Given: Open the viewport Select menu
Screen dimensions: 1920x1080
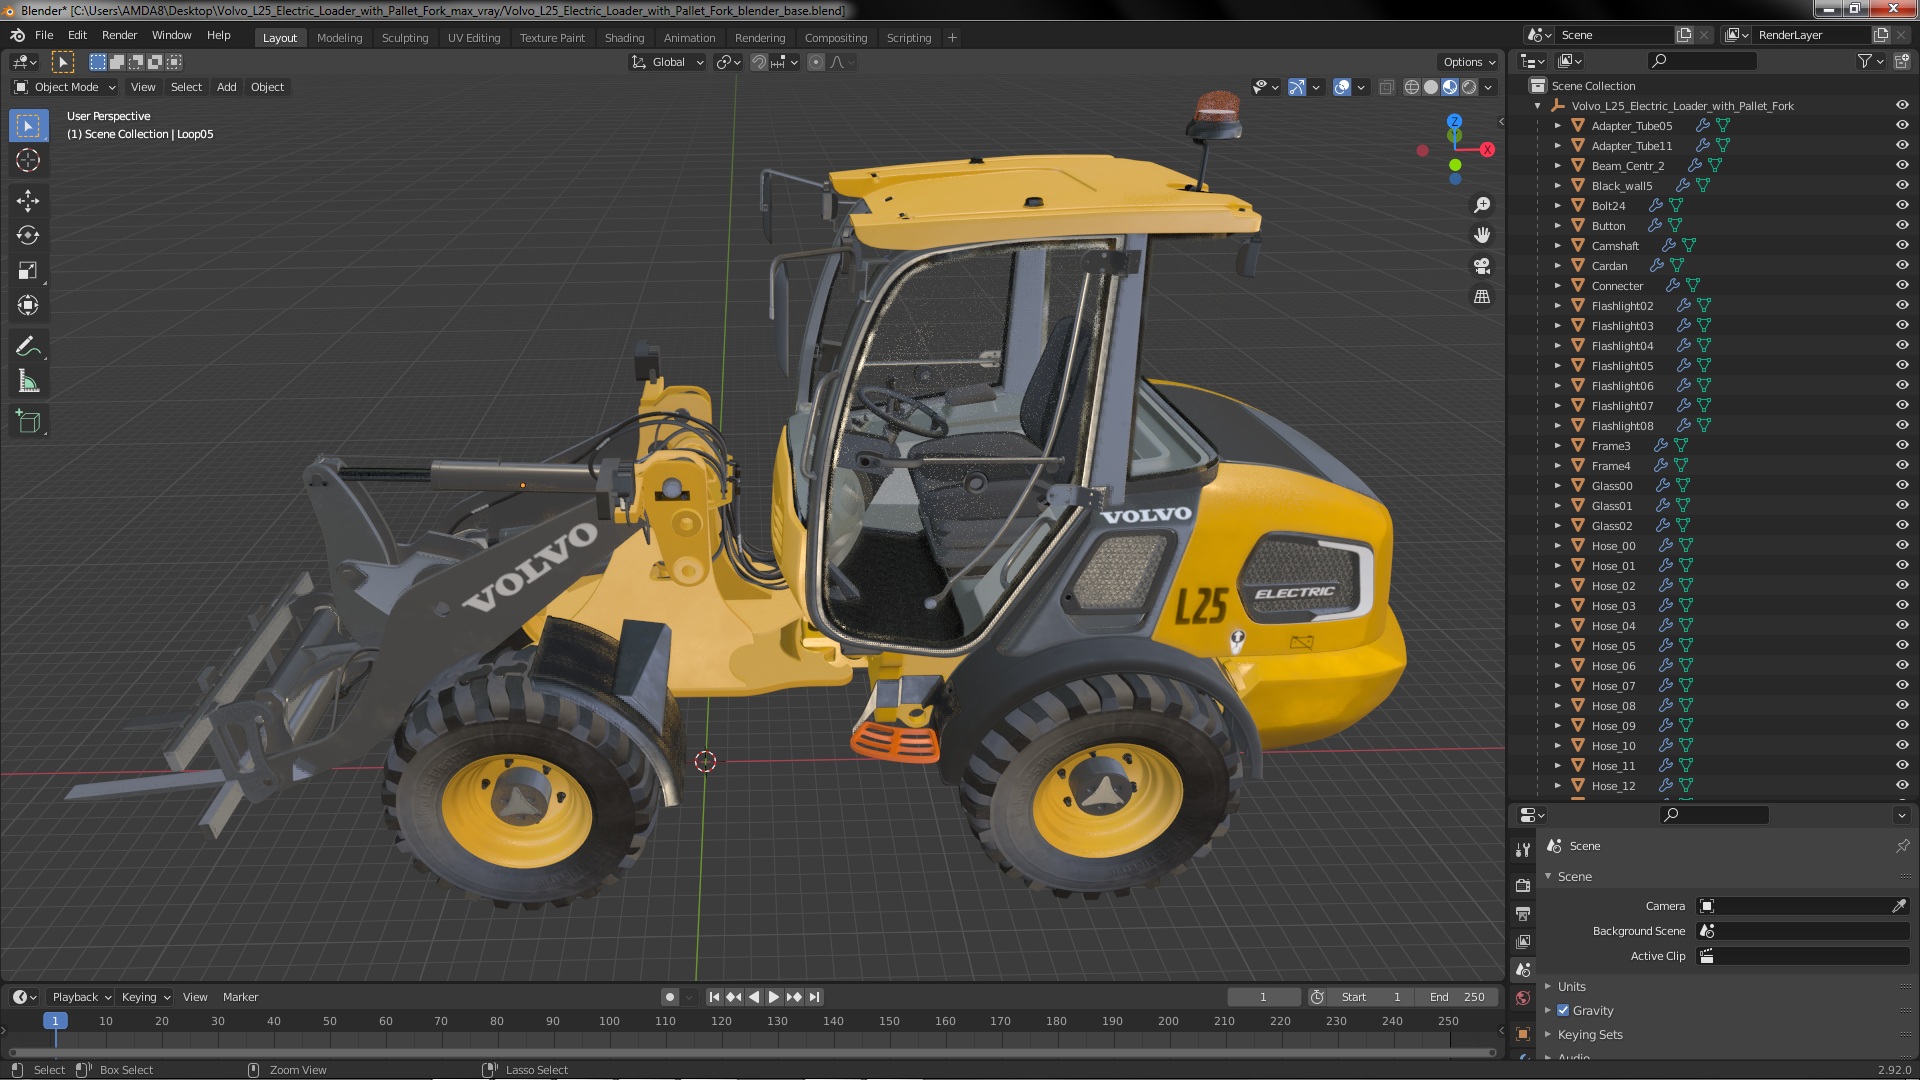Looking at the screenshot, I should 186,87.
